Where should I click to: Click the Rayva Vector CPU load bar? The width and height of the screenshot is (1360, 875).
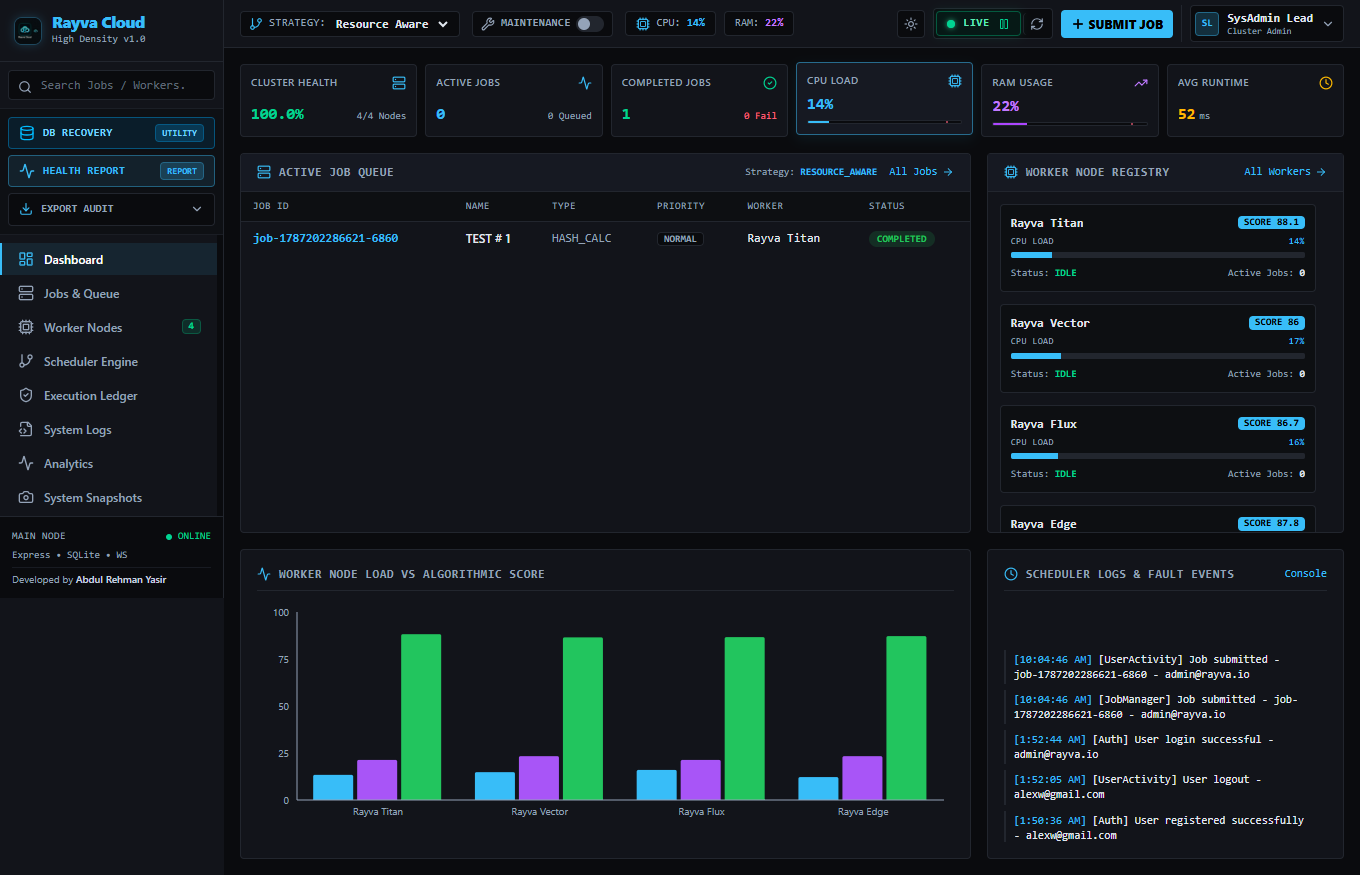pos(1157,355)
